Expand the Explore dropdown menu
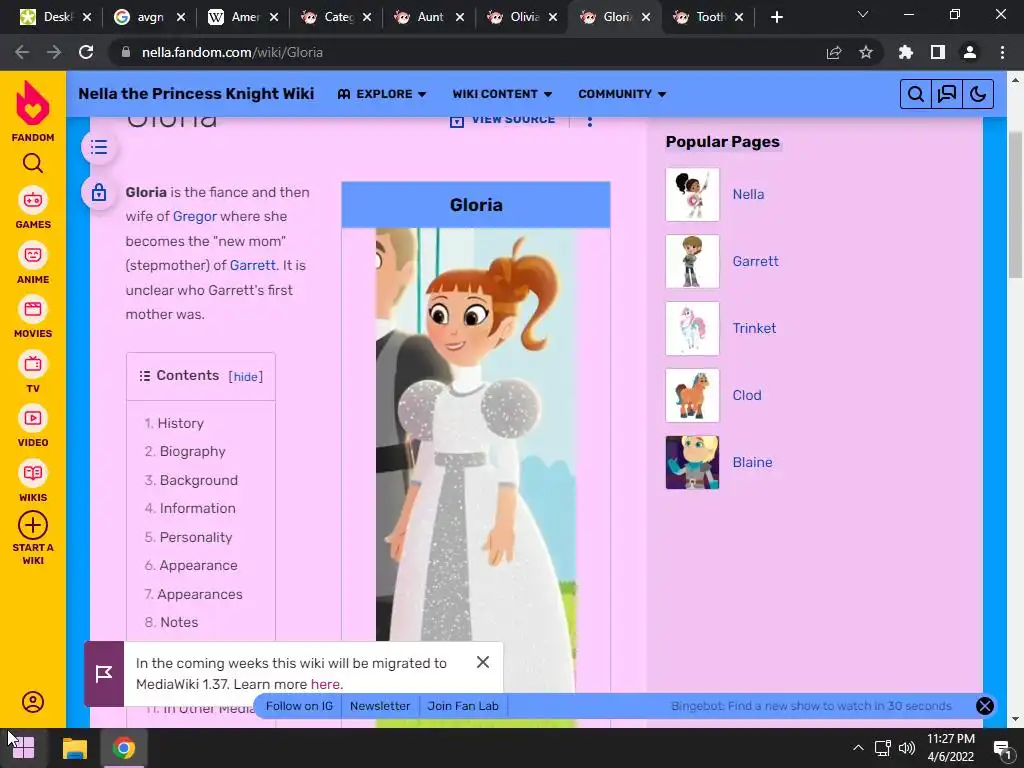This screenshot has width=1024, height=768. (x=382, y=94)
